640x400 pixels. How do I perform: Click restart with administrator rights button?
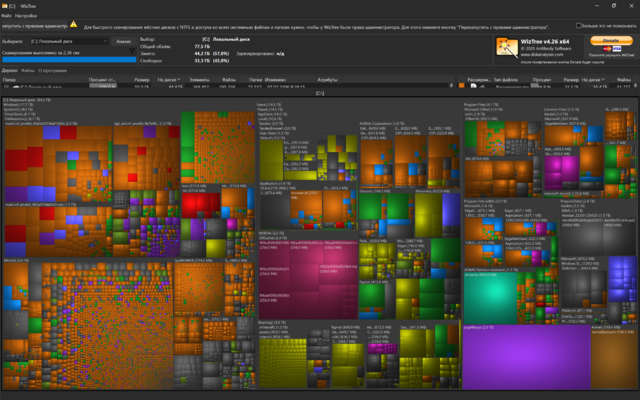pyautogui.click(x=34, y=24)
